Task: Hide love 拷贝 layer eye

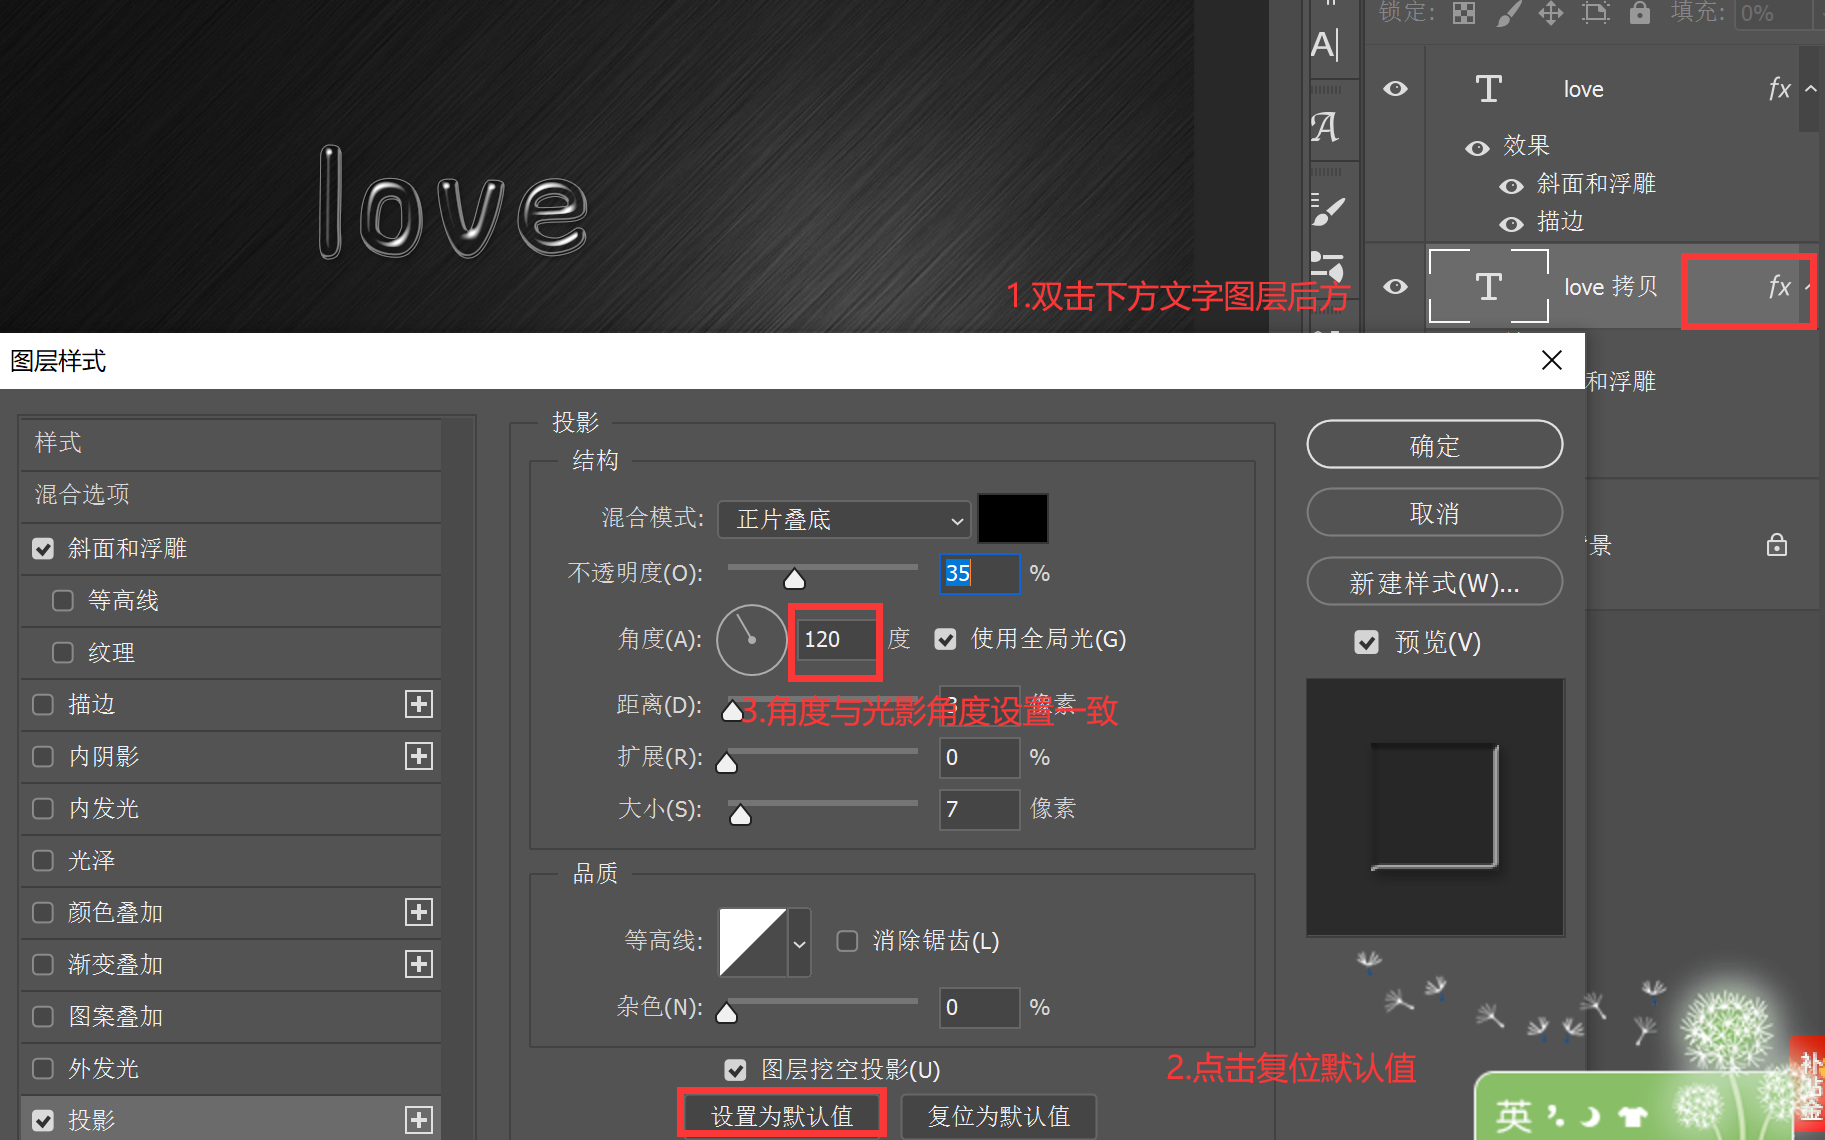Action: click(x=1396, y=287)
